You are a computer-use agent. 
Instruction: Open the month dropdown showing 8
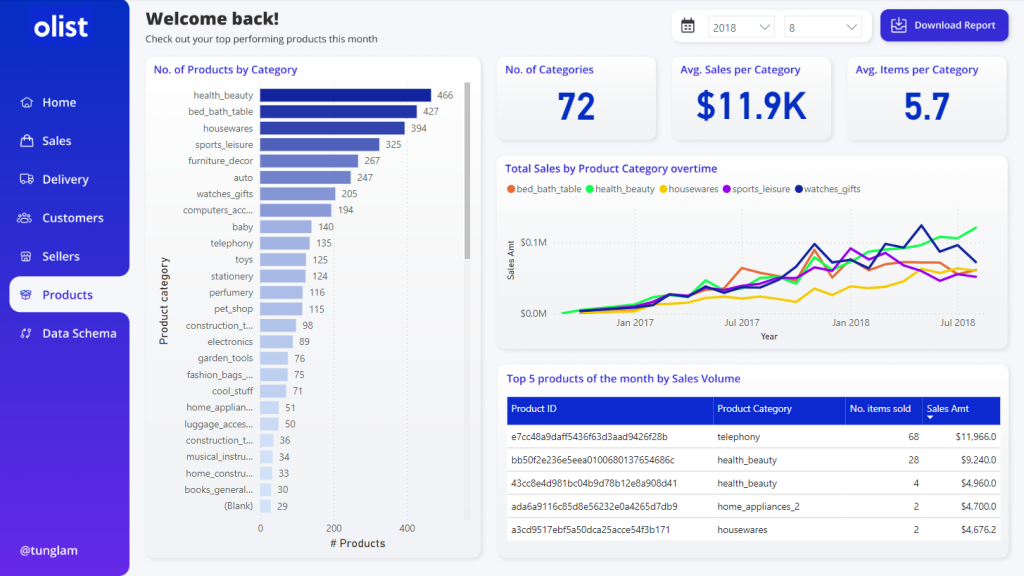tap(822, 27)
